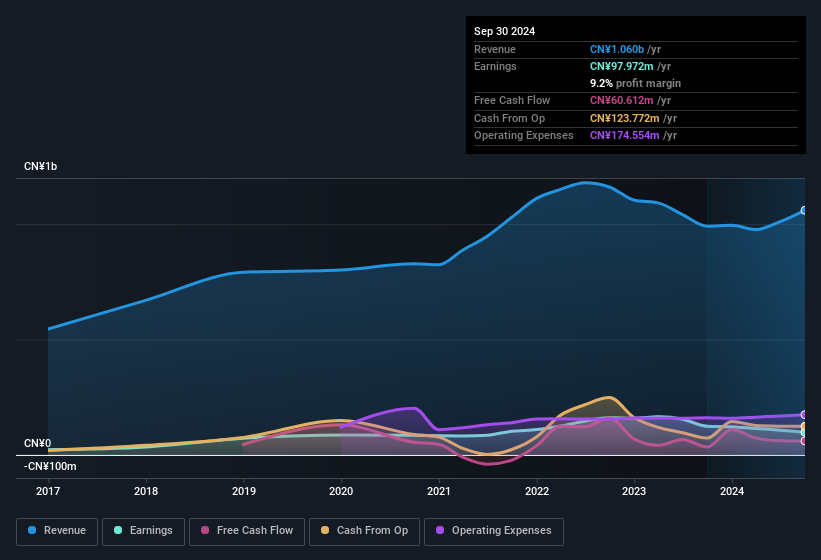Click the CN¥1.060b revenue value

pos(617,49)
